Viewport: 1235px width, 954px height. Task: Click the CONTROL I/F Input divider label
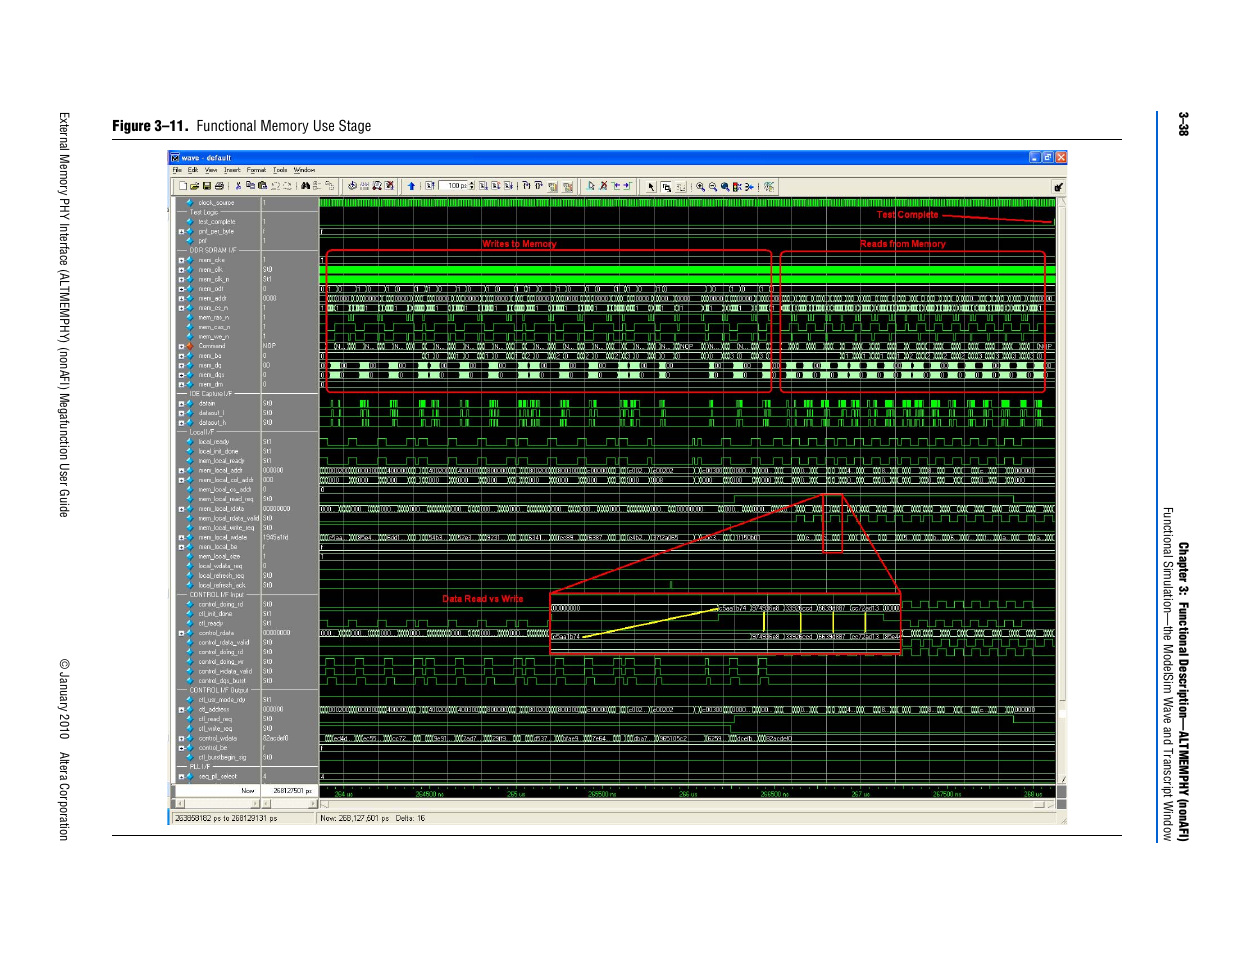(x=217, y=595)
